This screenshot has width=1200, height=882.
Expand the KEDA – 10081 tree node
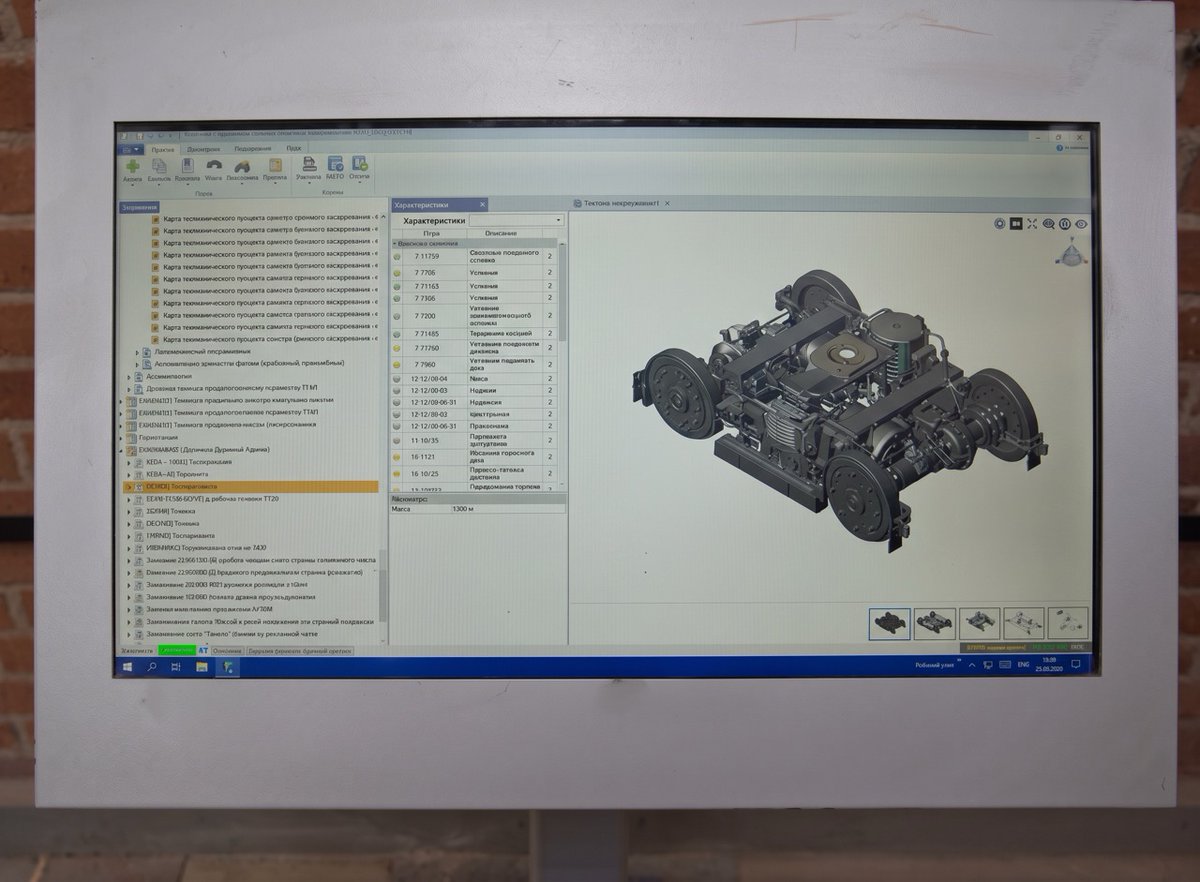(129, 463)
